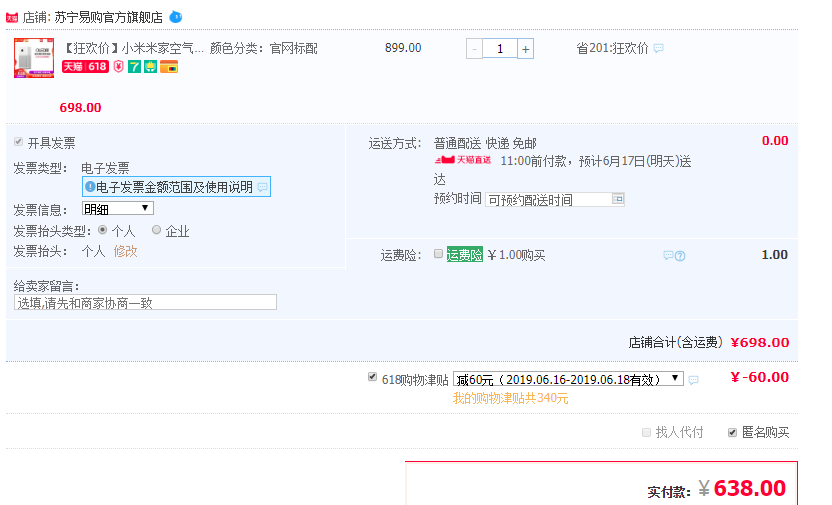Screen dimensions: 832x505
Task: Click the bubble icon in the 运费险 row
Action: pos(668,256)
